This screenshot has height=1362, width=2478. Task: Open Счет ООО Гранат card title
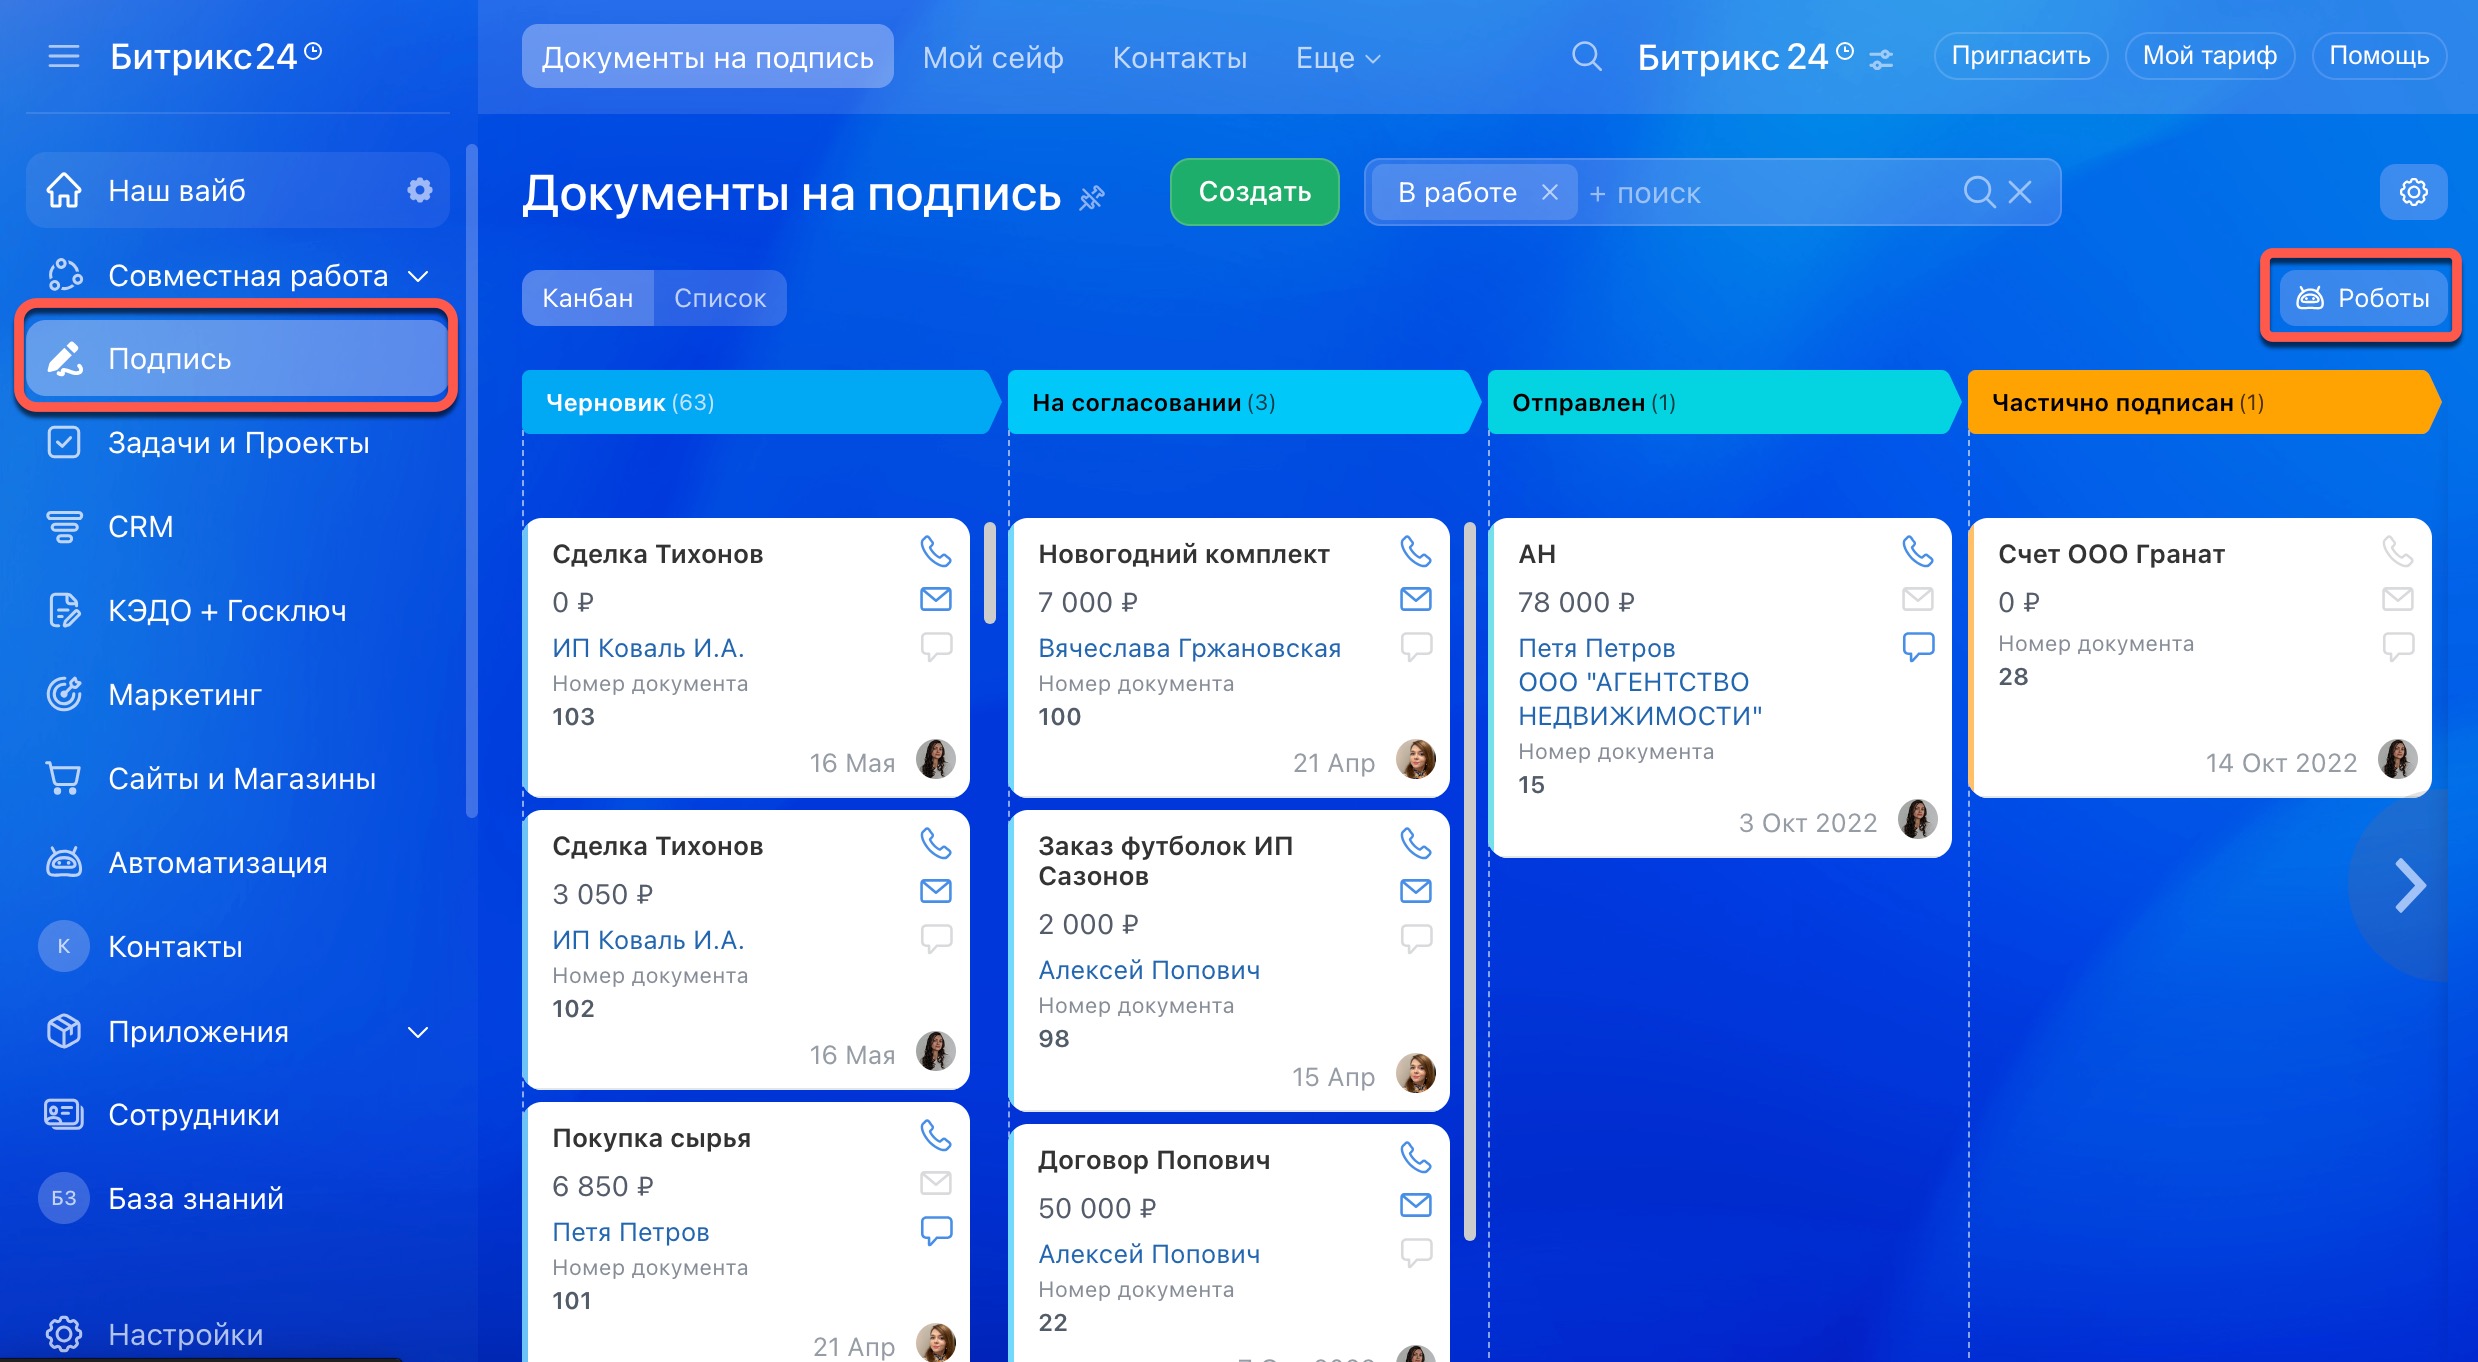2111,554
